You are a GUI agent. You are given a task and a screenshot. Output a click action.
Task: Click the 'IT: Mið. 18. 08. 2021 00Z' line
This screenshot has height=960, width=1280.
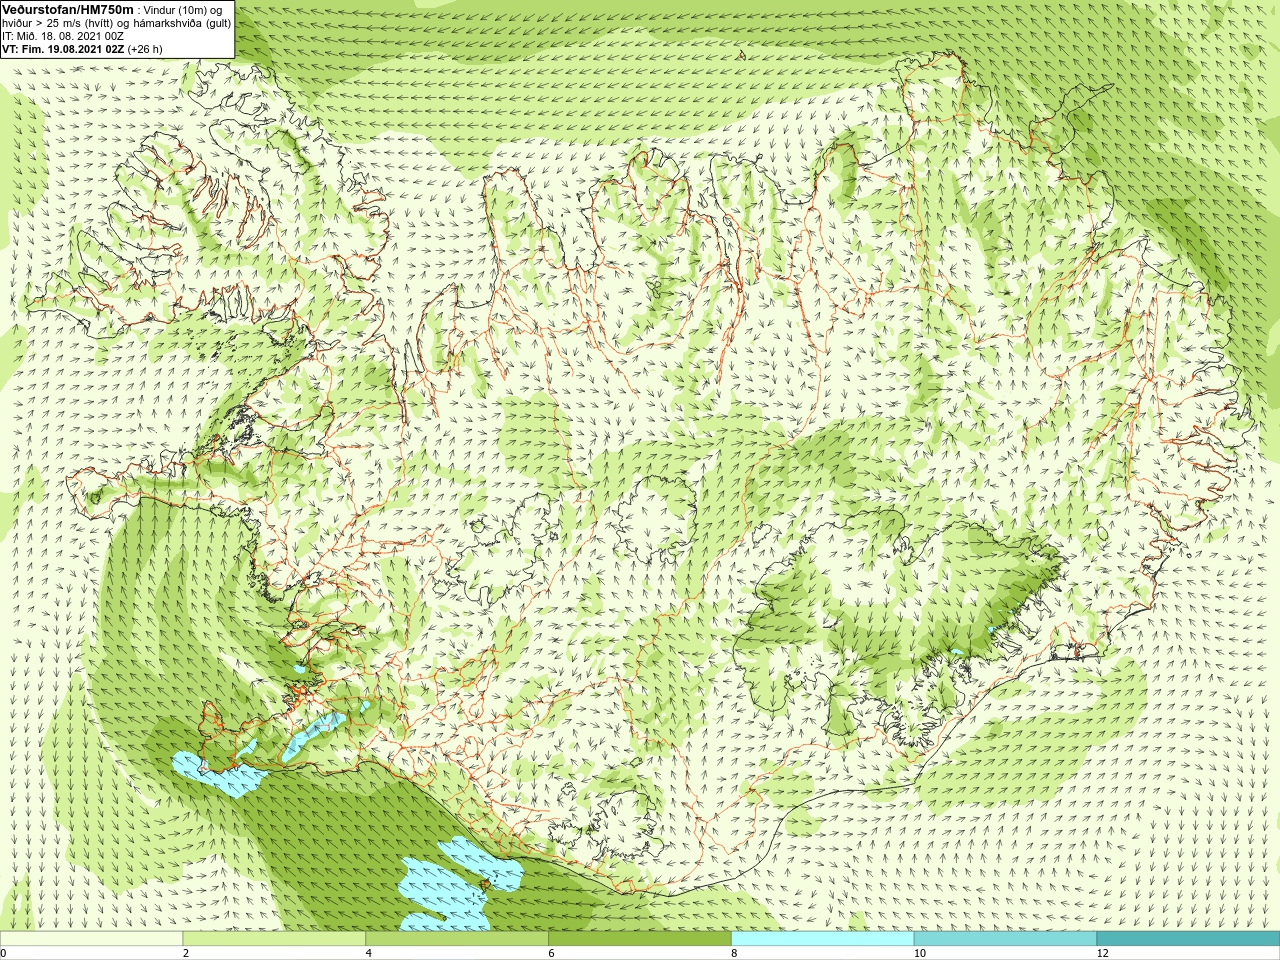point(63,35)
